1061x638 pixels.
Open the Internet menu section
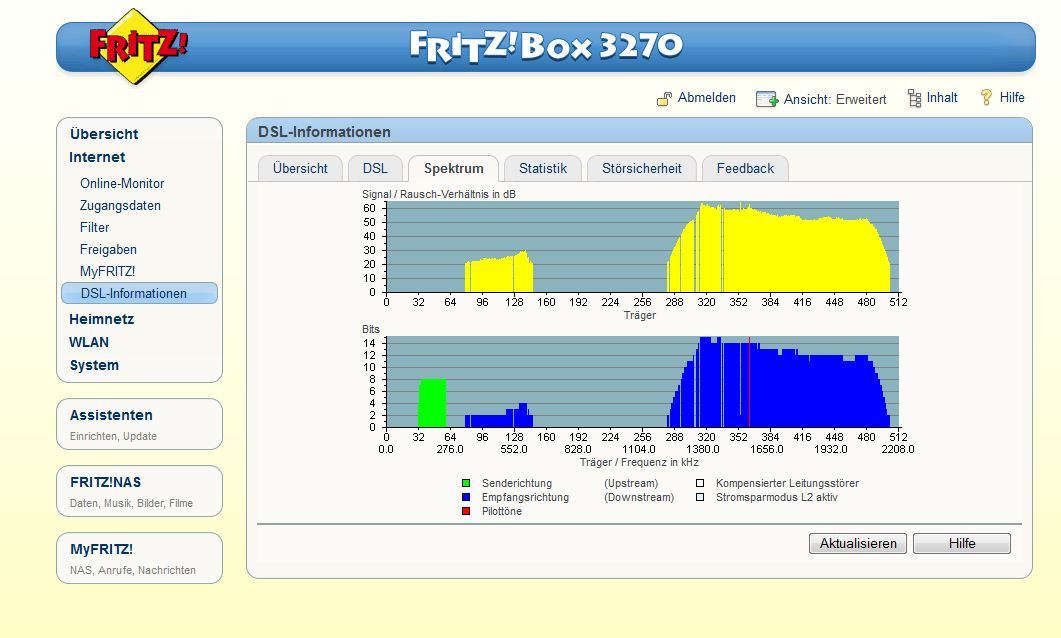click(x=97, y=157)
